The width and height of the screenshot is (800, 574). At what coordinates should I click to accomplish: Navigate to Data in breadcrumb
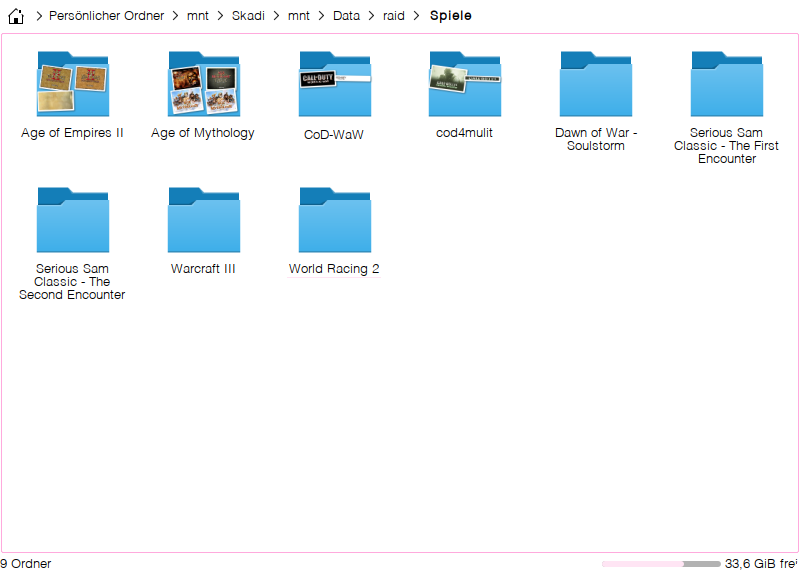[x=346, y=16]
